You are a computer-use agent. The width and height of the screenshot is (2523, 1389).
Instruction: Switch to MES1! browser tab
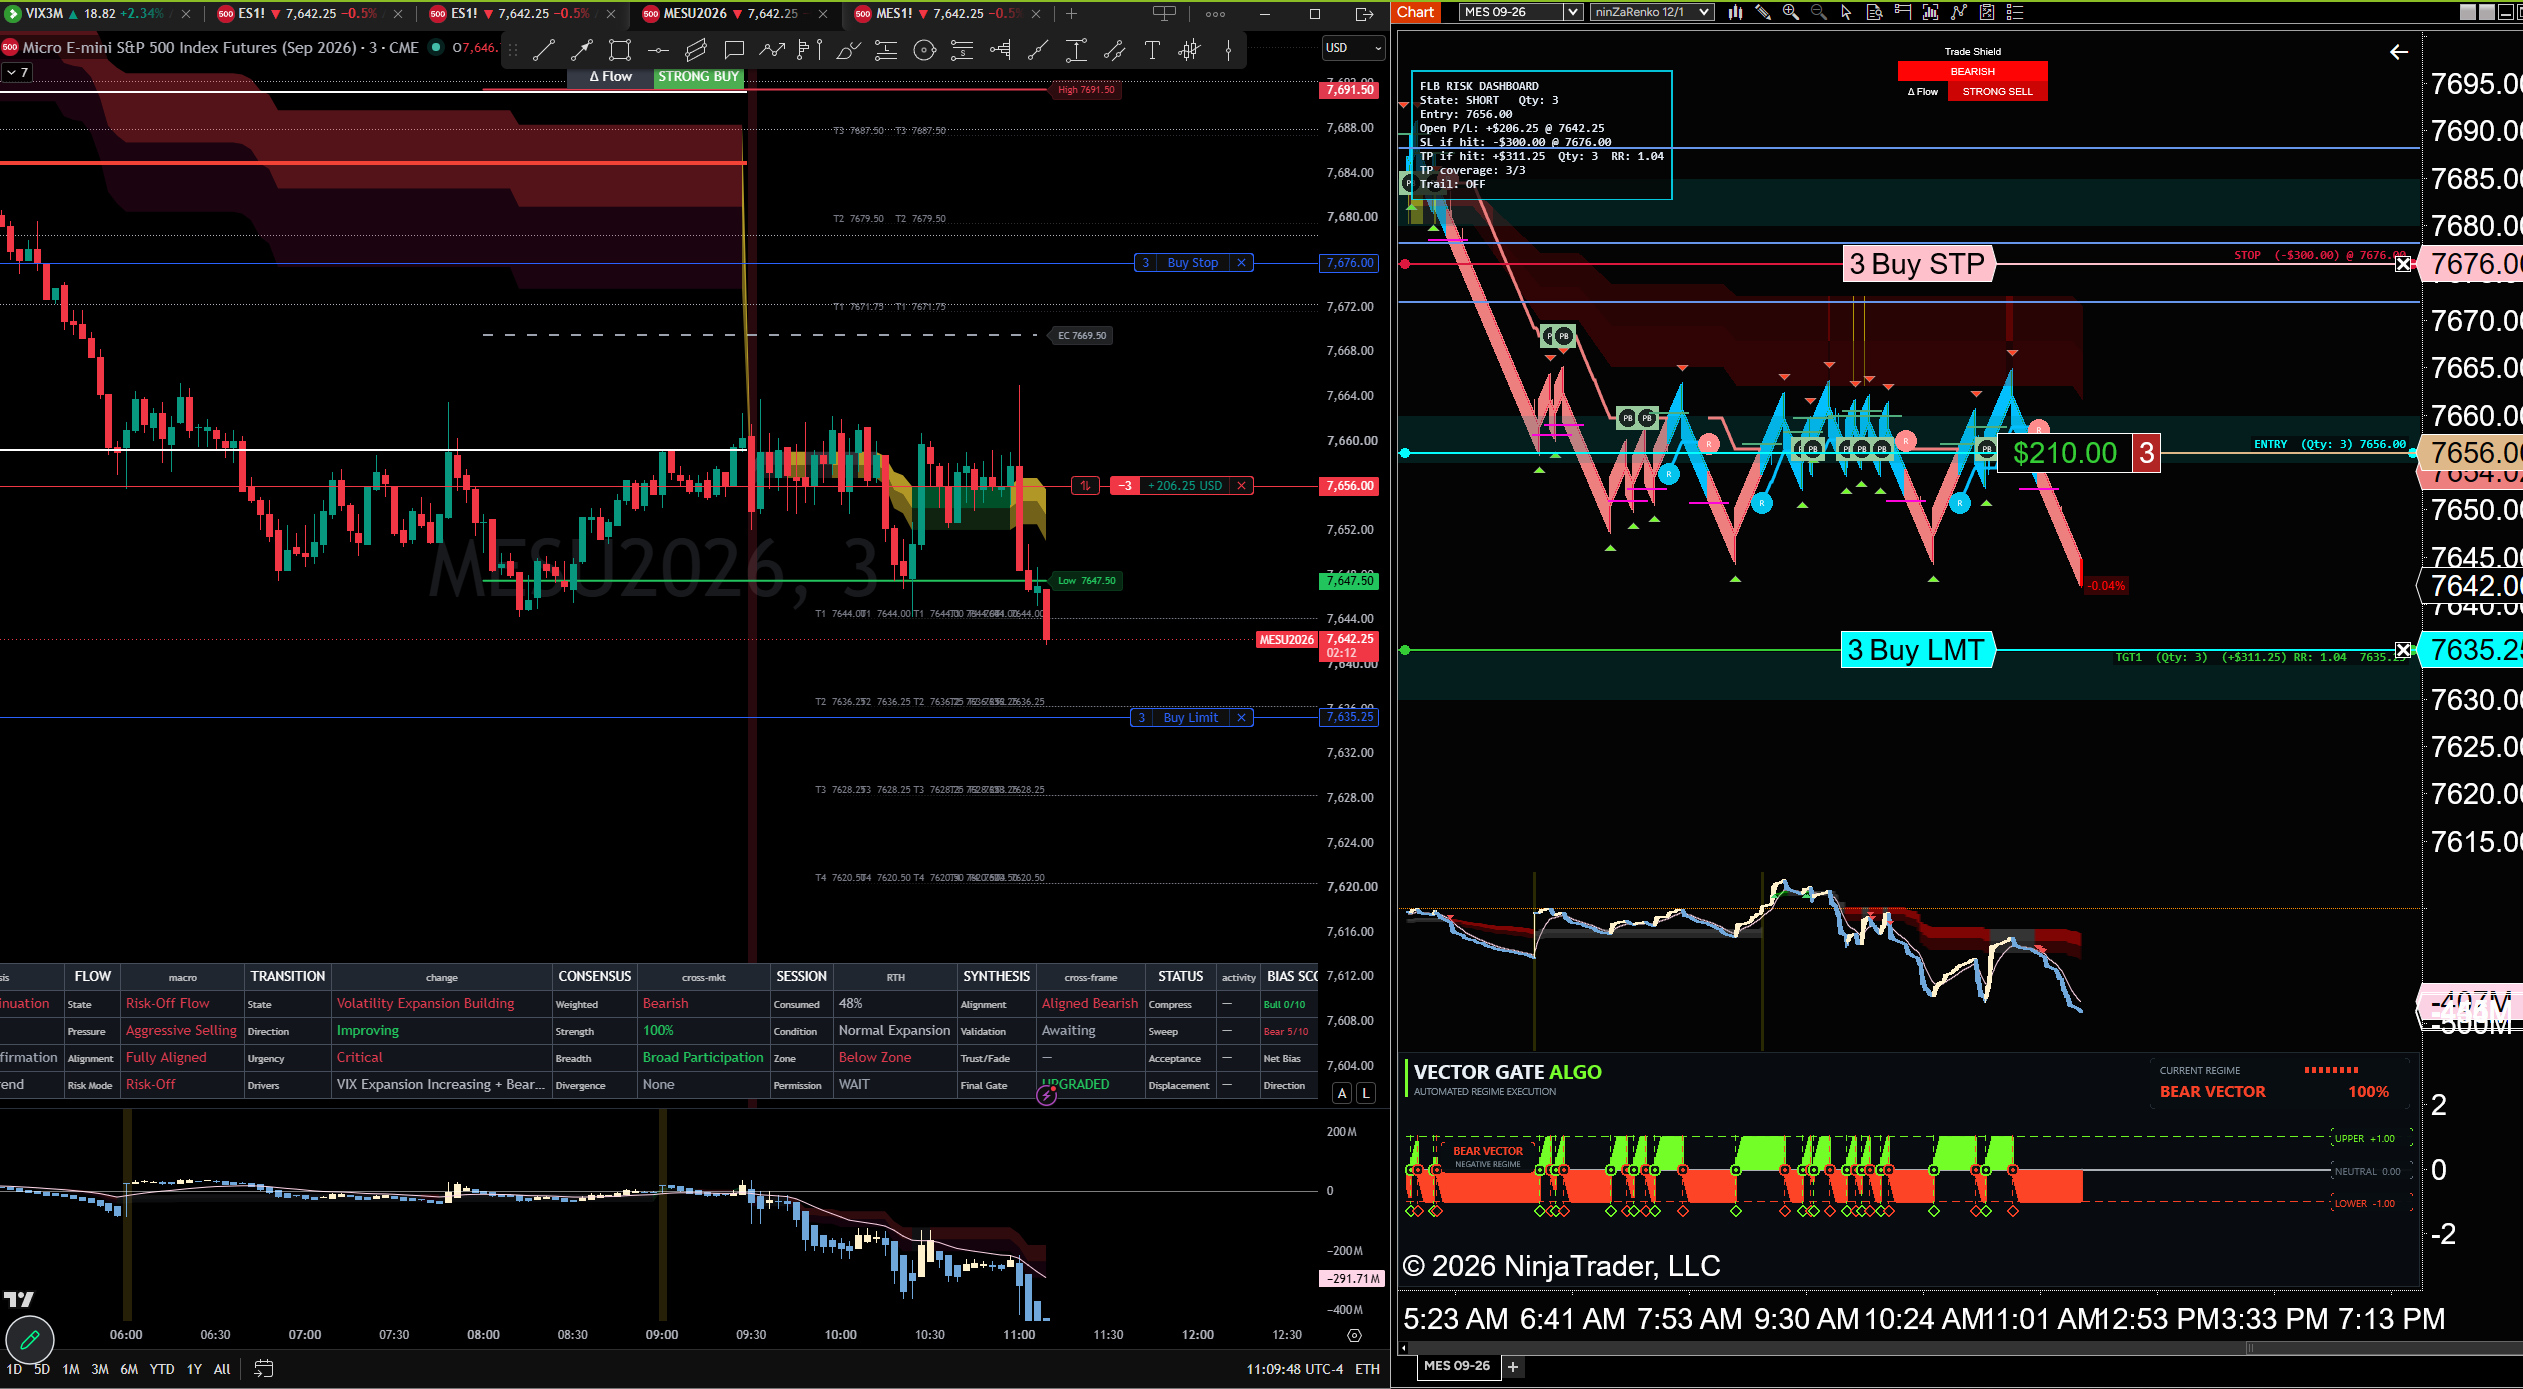[948, 14]
